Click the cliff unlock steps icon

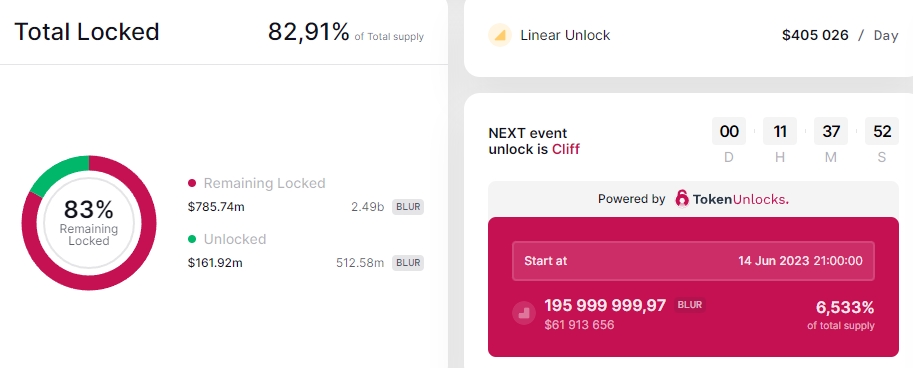pyautogui.click(x=523, y=313)
